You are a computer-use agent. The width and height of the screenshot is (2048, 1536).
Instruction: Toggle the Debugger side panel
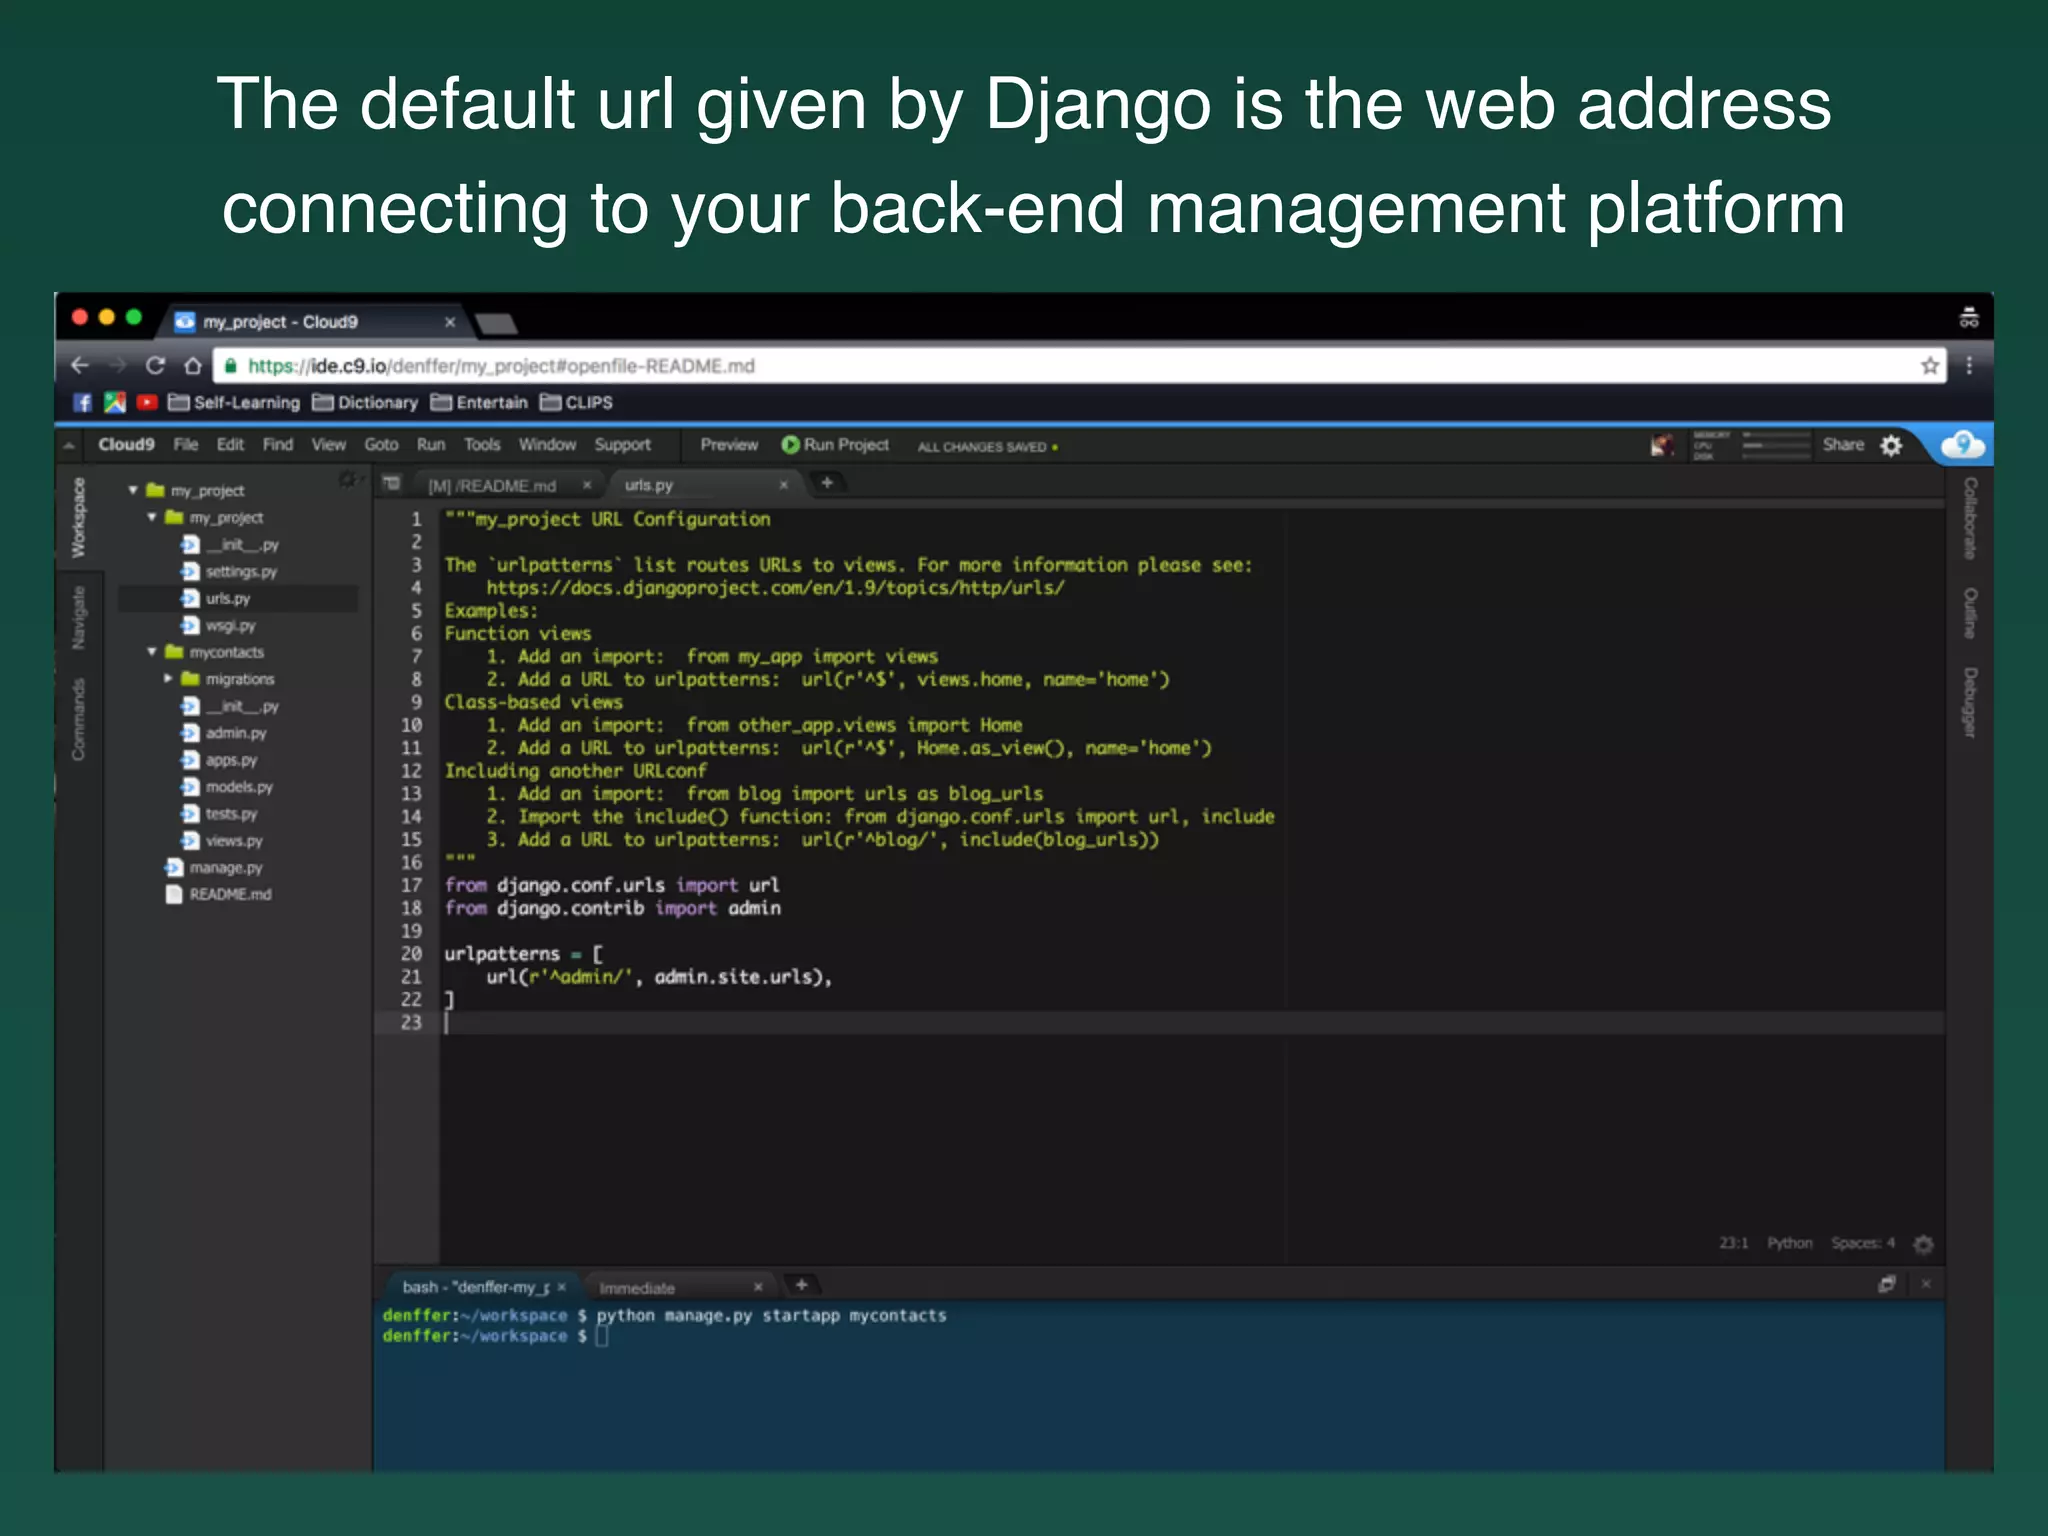(x=1969, y=702)
